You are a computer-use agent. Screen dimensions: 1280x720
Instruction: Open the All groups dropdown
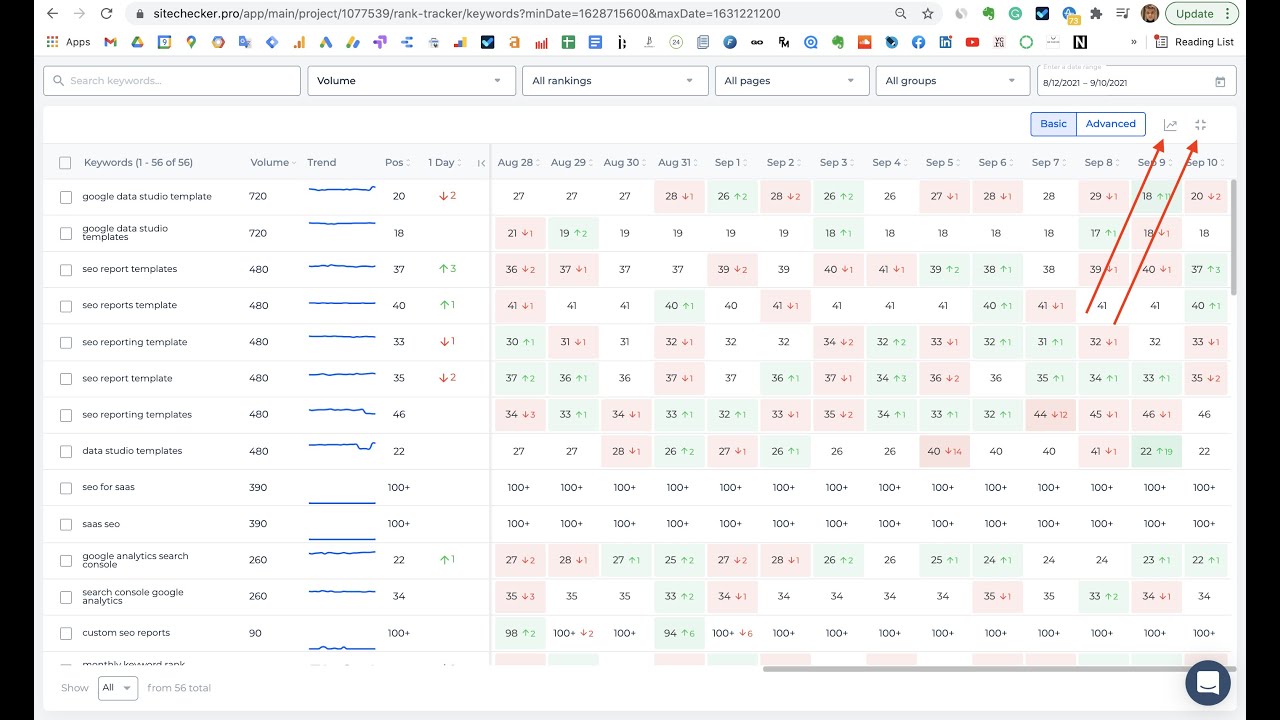point(952,81)
